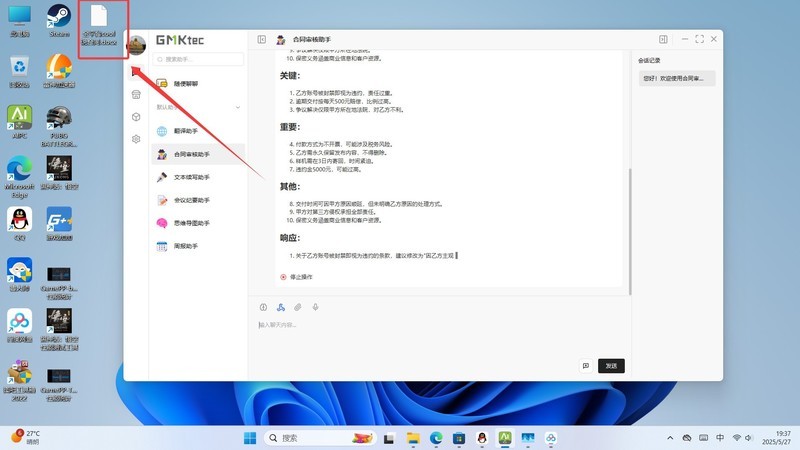800x450 pixels.
Task: Select the Steam desktop shortcut
Action: click(x=59, y=21)
